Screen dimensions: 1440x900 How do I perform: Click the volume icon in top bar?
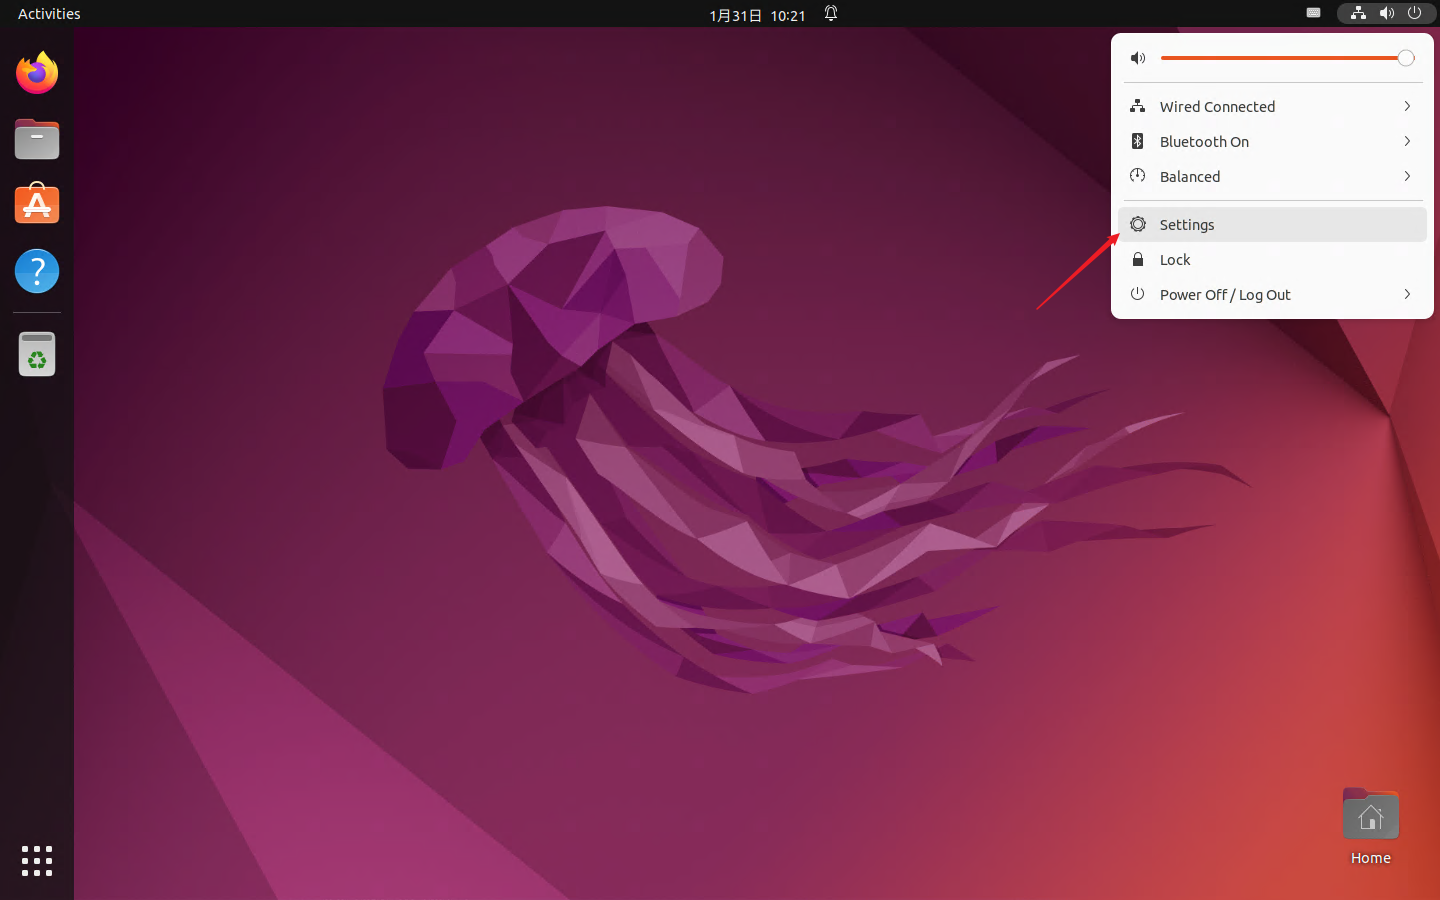coord(1386,14)
